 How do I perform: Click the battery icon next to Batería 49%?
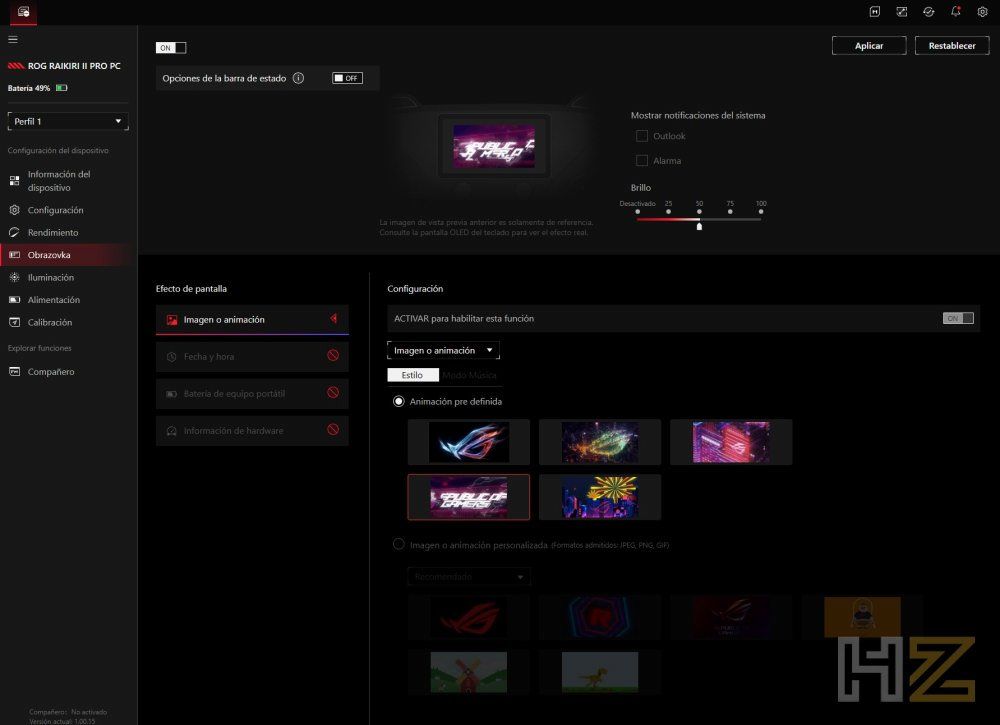[x=61, y=88]
